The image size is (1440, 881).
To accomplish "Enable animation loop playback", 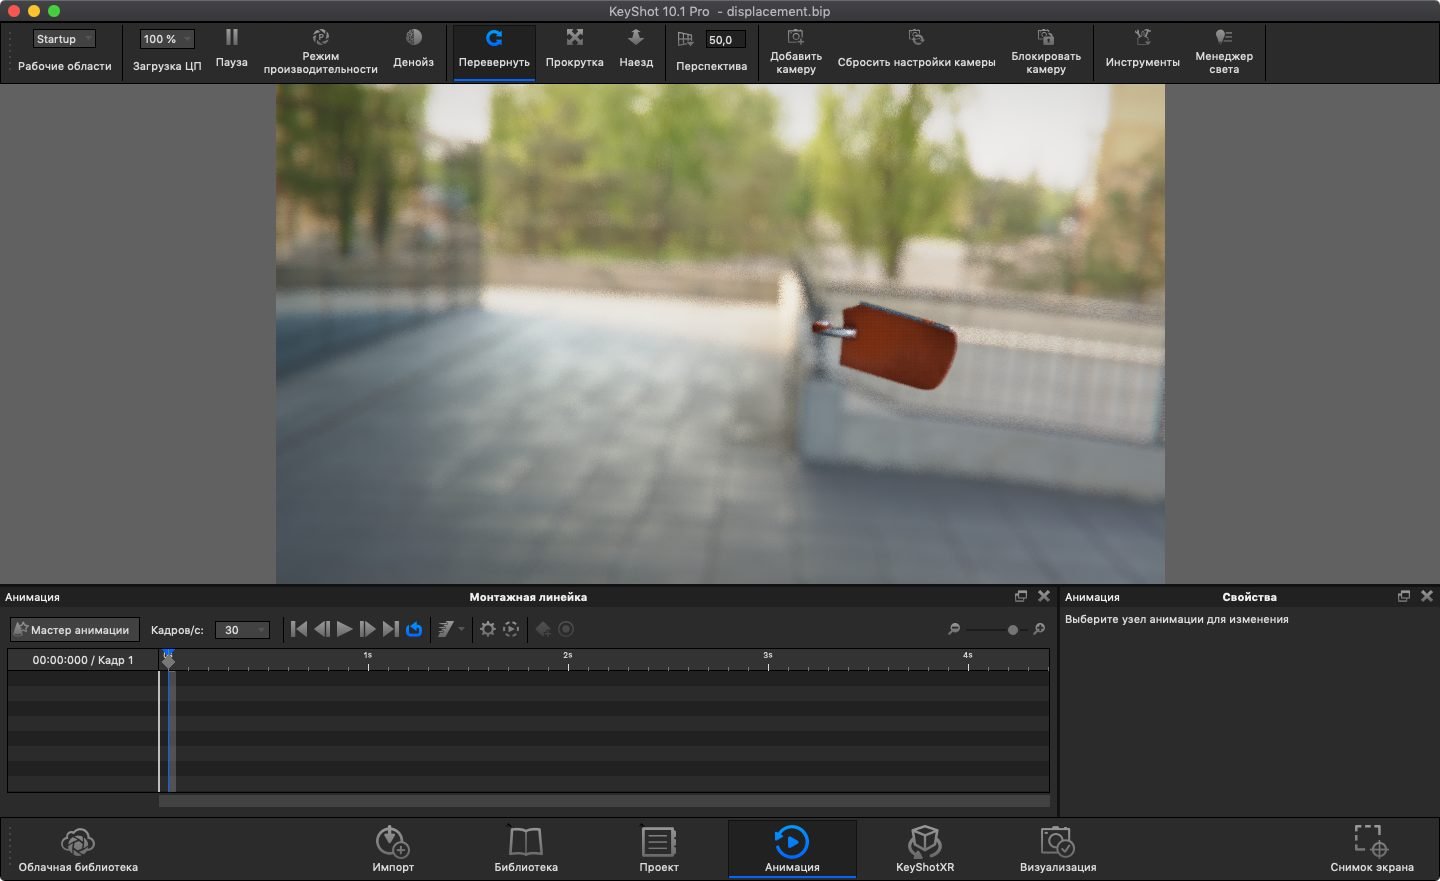I will click(413, 629).
